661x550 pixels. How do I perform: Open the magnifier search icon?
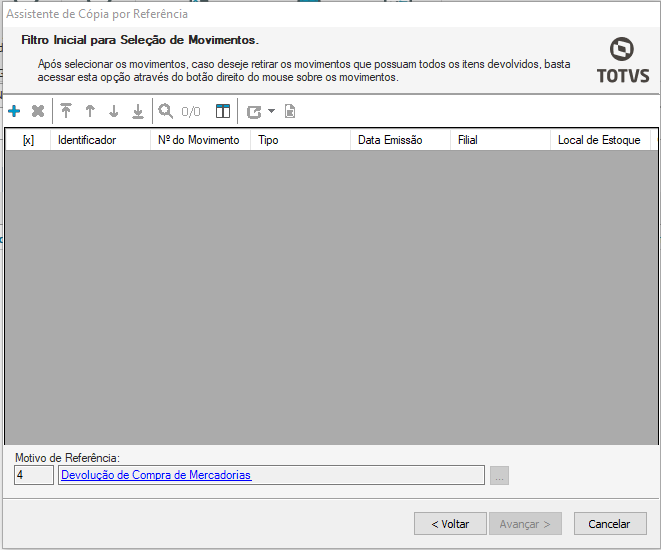point(166,111)
